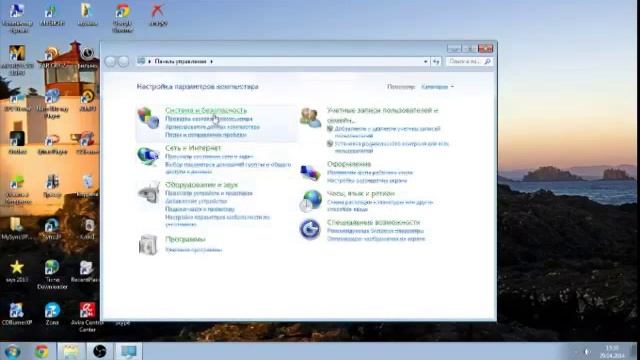Click the Добавление устройства link

coord(196,201)
